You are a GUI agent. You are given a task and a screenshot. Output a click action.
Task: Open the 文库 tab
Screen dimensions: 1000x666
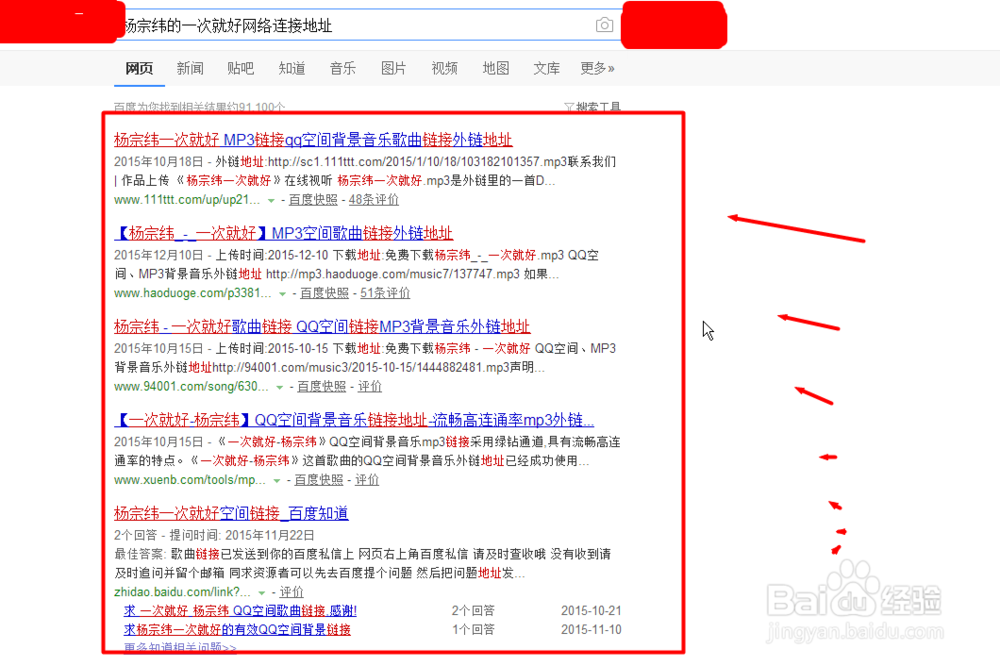coord(547,68)
